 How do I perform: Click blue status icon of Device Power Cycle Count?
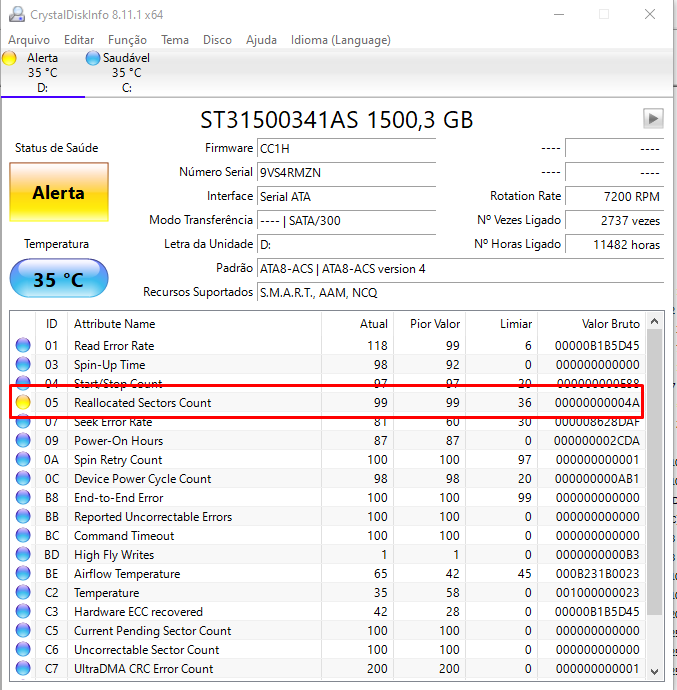[23, 478]
